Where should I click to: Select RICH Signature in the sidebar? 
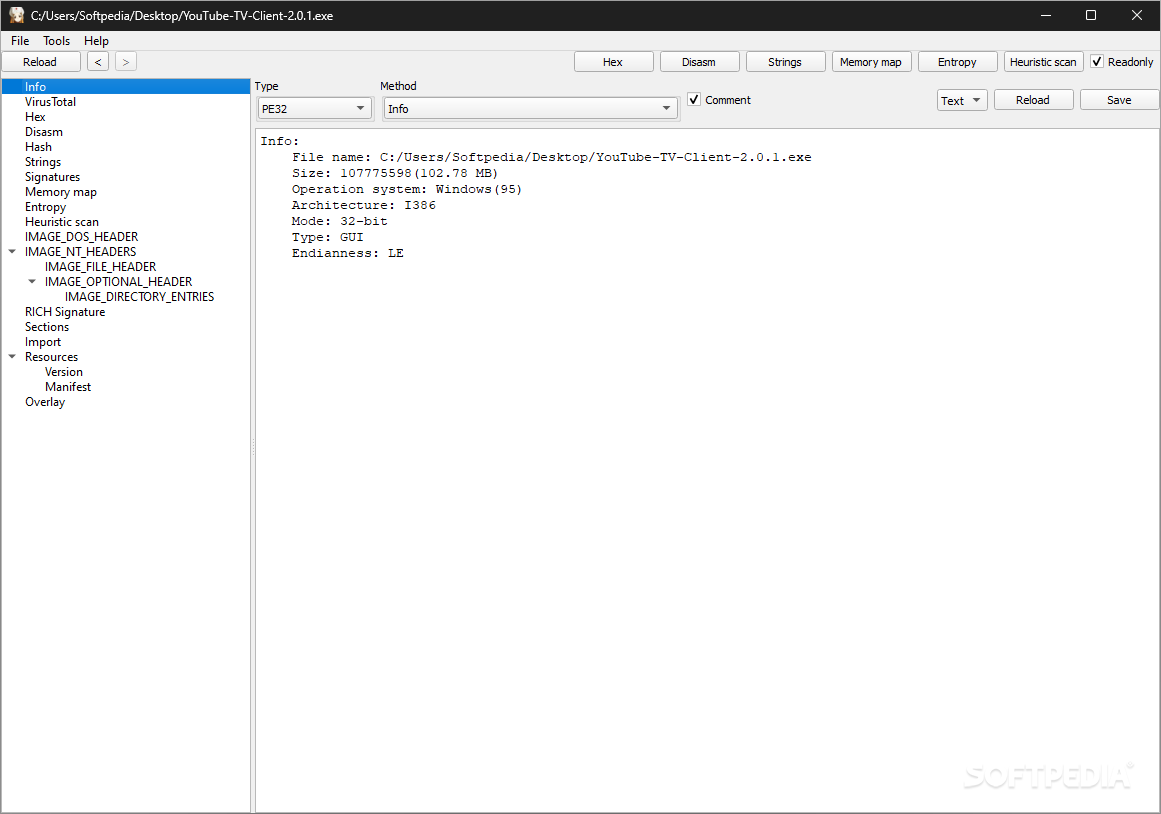click(x=65, y=312)
